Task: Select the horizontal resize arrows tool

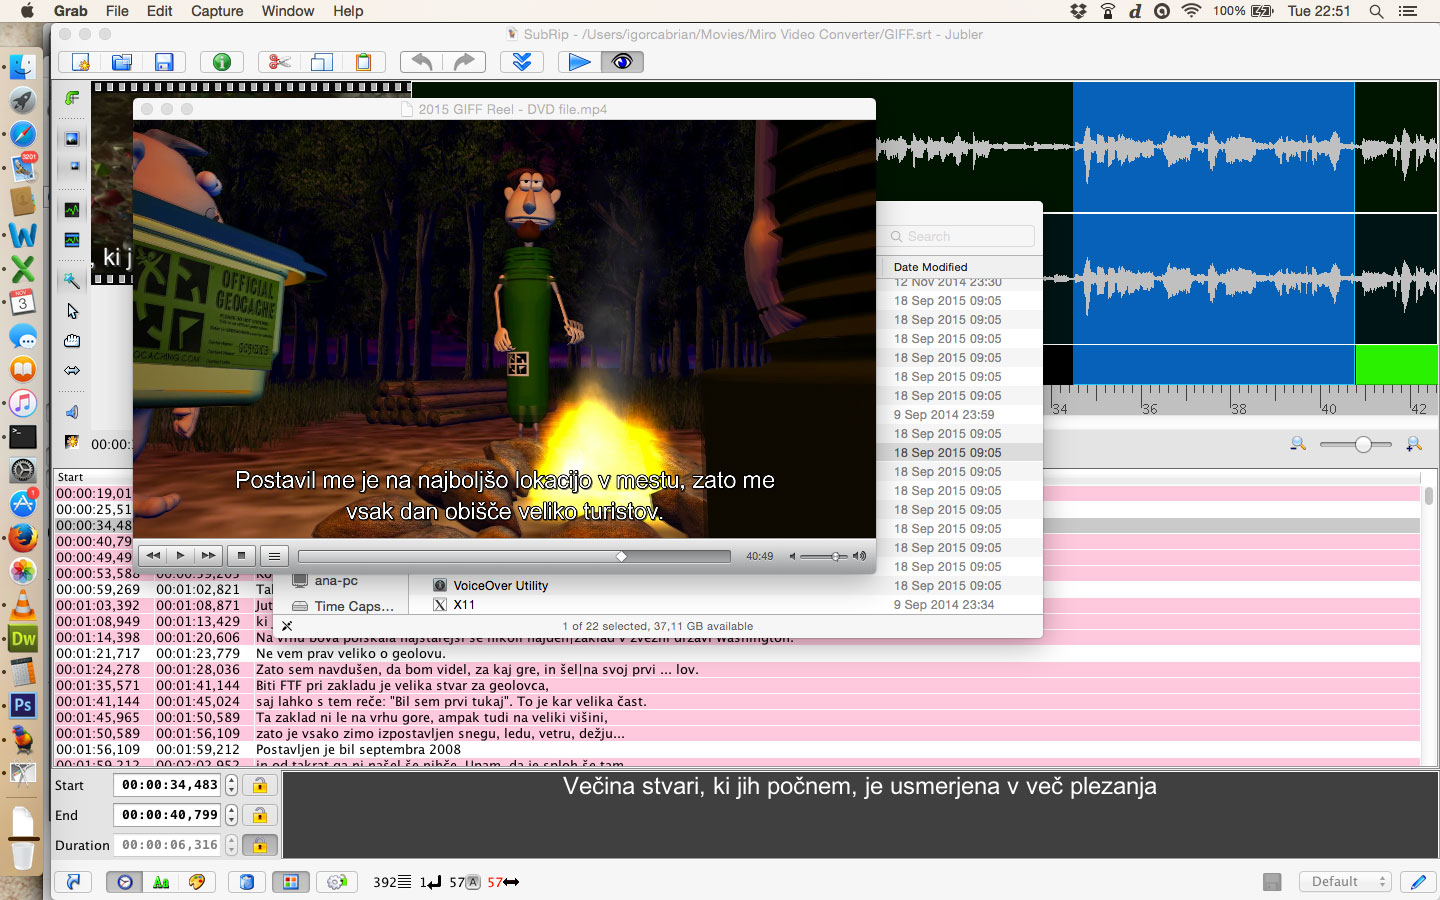Action: point(72,370)
